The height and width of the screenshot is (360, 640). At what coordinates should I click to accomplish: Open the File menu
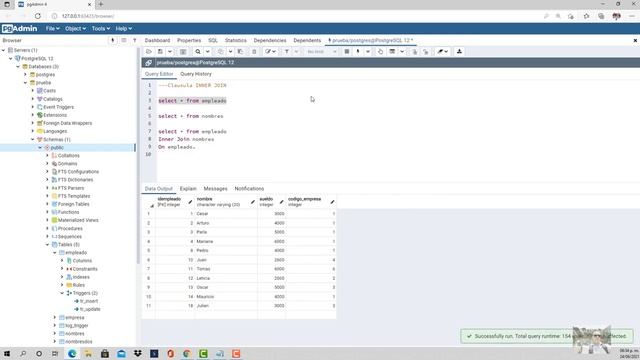pyautogui.click(x=52, y=29)
